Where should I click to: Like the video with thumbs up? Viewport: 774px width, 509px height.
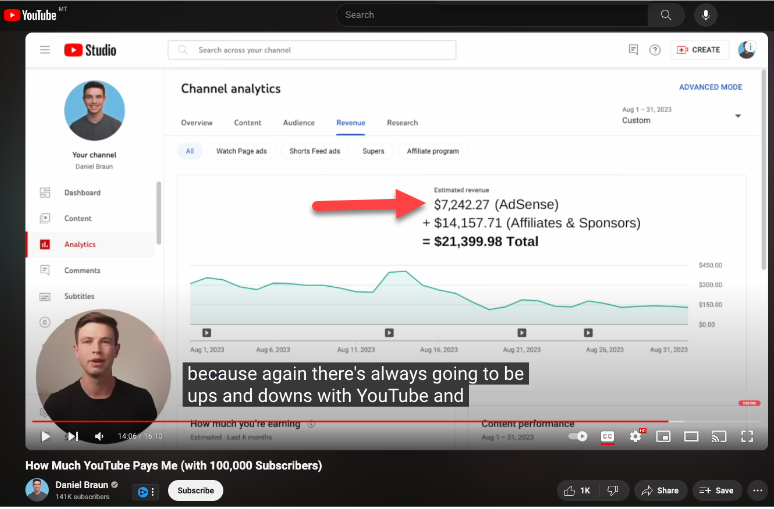(x=578, y=491)
